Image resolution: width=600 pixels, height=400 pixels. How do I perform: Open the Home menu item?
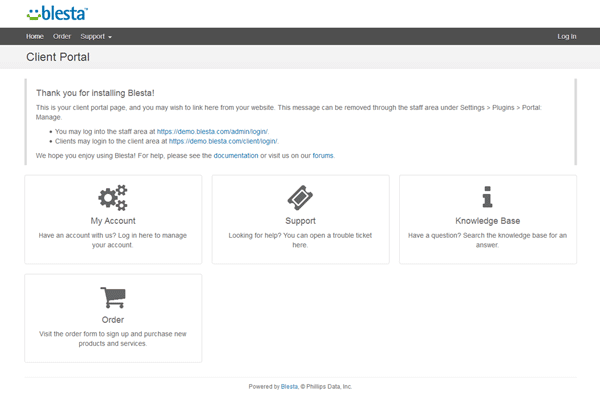pyautogui.click(x=35, y=36)
